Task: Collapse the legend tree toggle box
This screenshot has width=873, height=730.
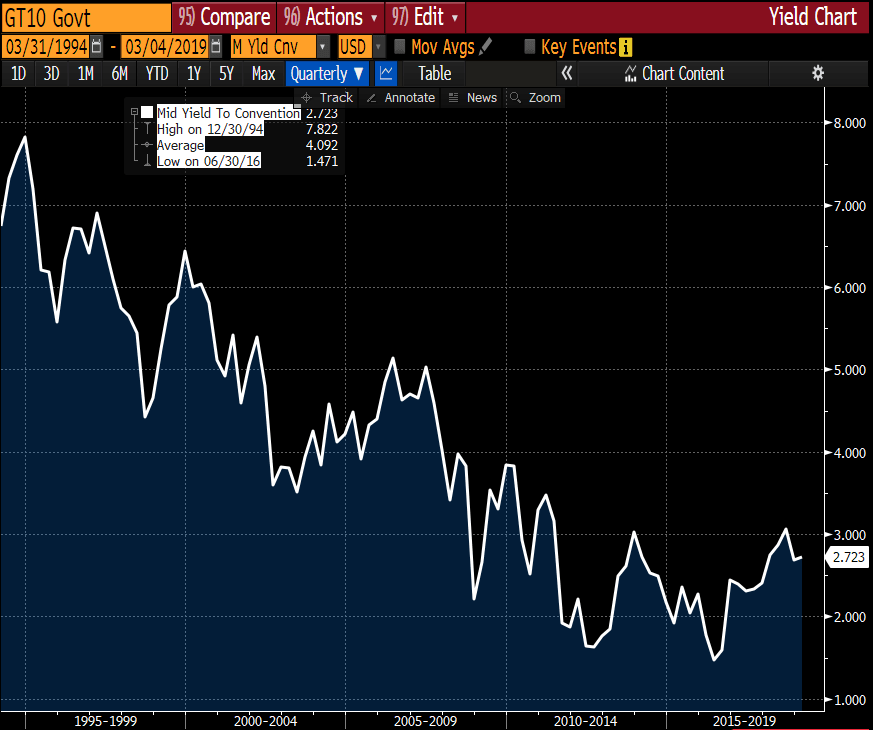Action: click(134, 113)
